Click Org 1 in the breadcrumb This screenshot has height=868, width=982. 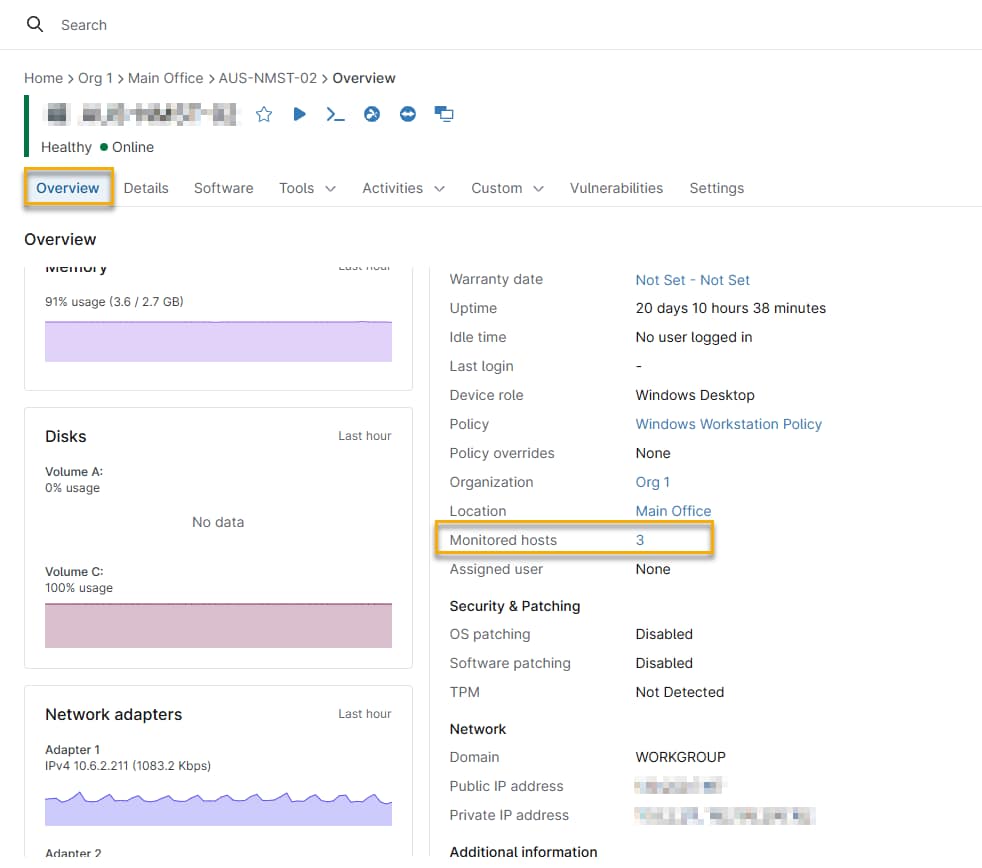(x=94, y=78)
